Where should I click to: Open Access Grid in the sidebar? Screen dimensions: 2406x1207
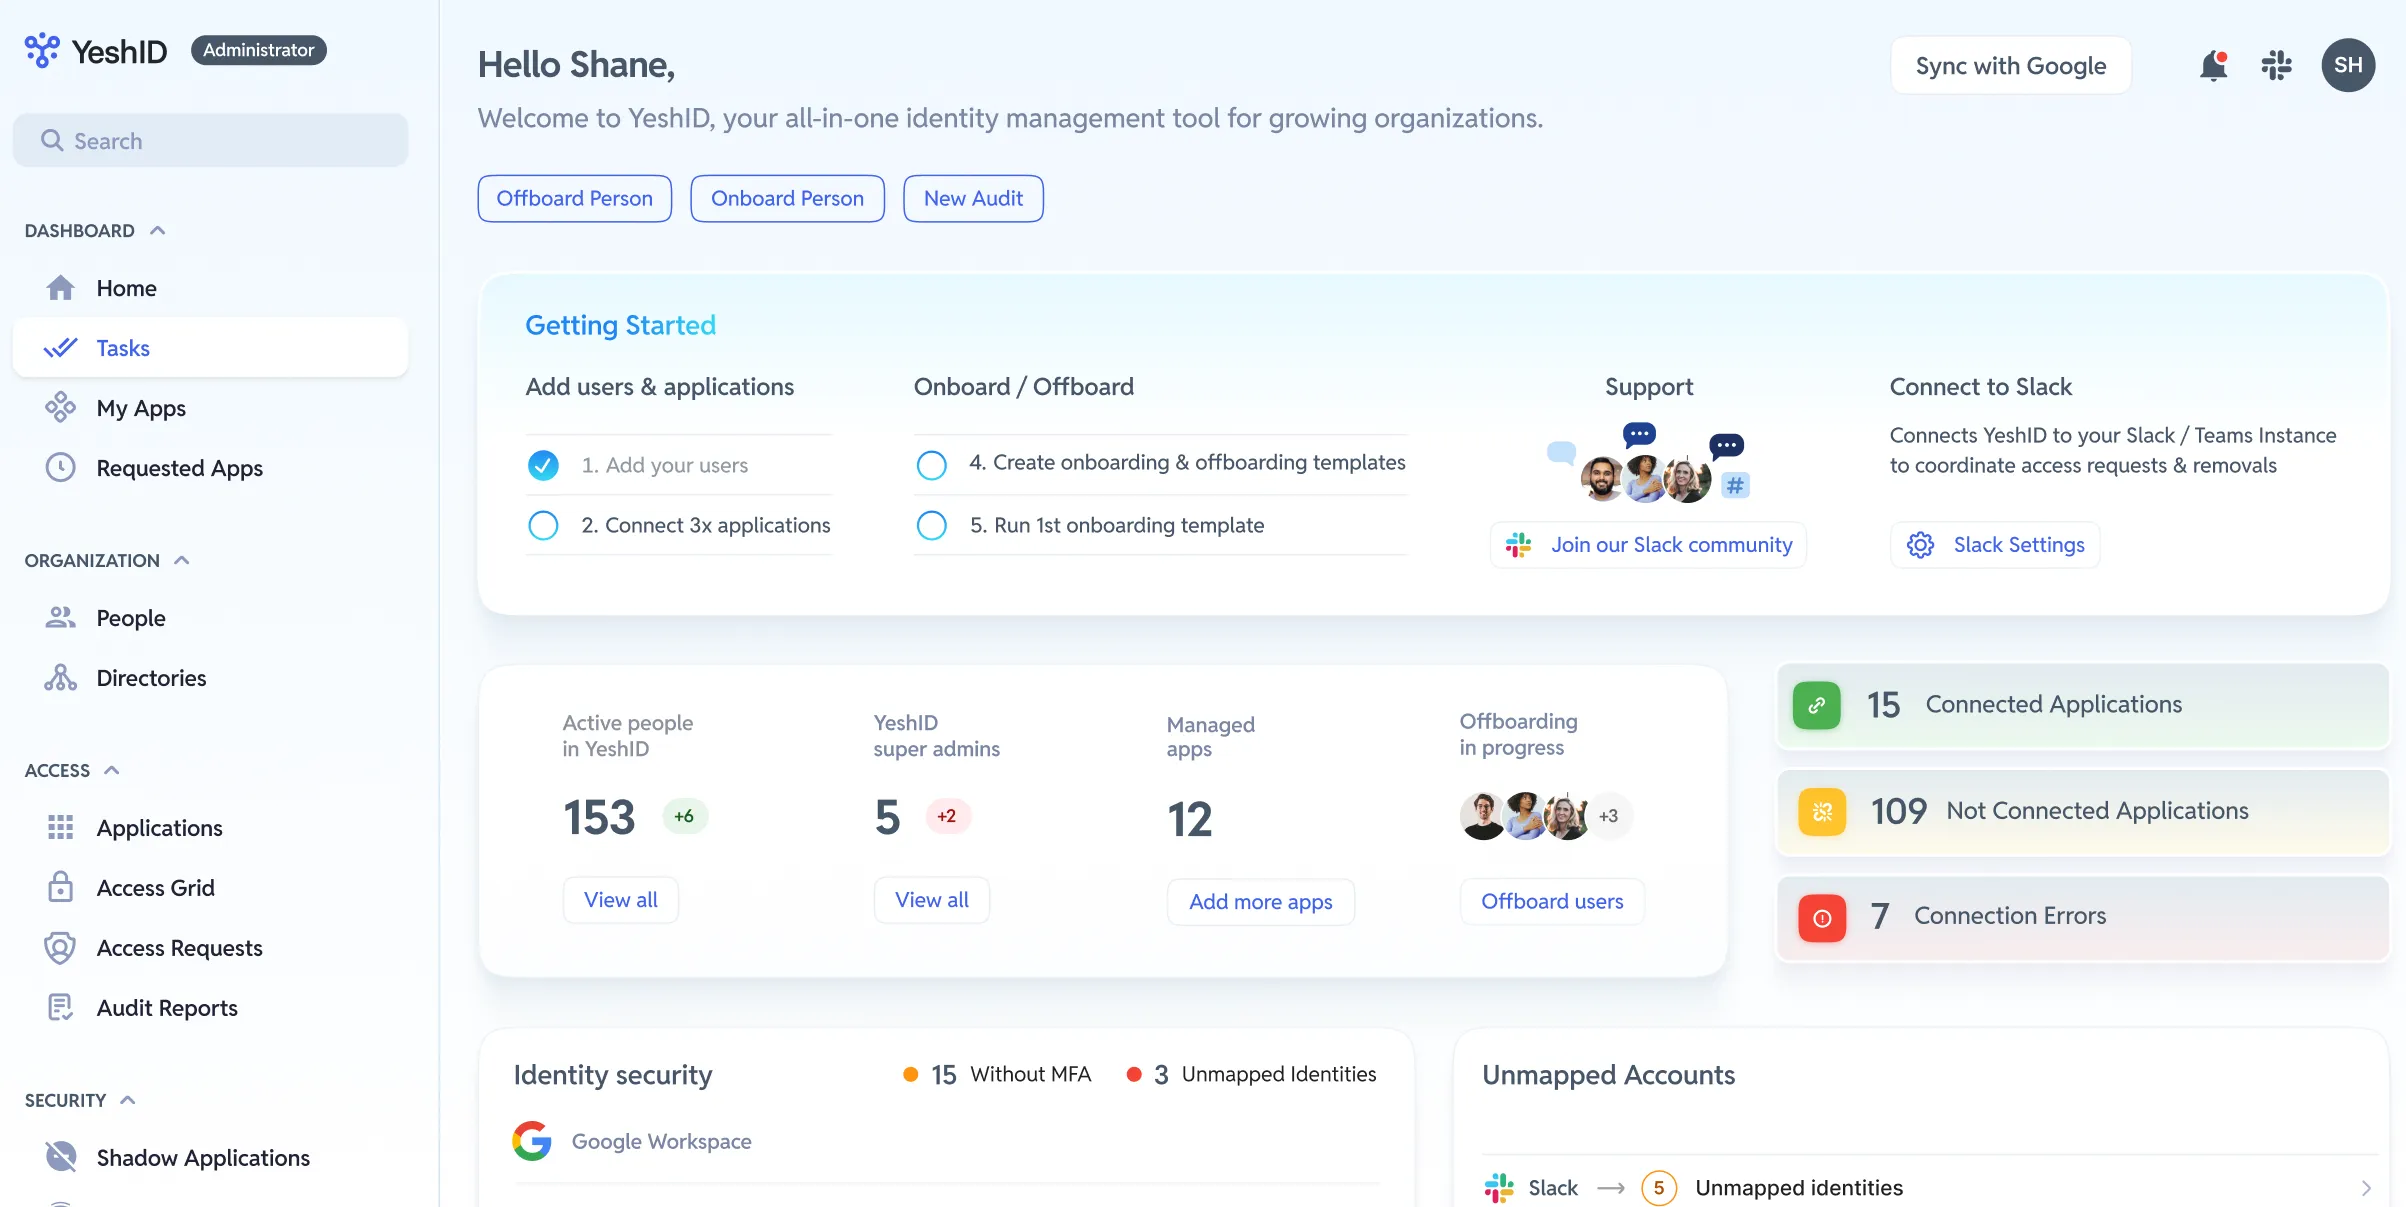(155, 888)
